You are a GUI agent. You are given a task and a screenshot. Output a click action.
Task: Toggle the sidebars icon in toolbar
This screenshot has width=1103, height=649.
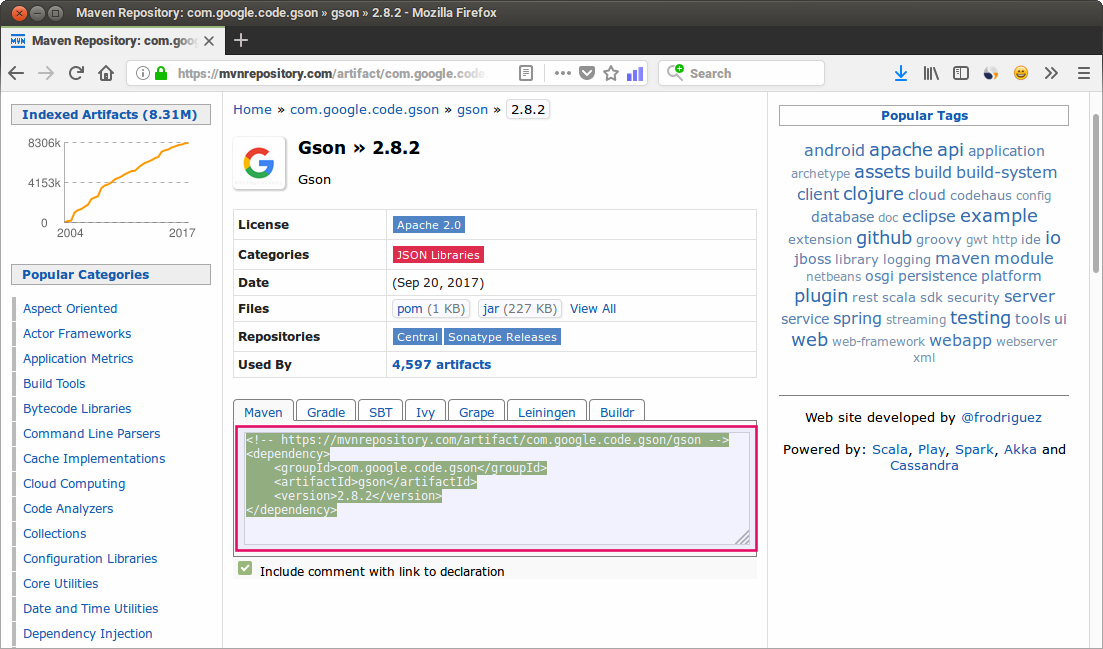(x=960, y=73)
